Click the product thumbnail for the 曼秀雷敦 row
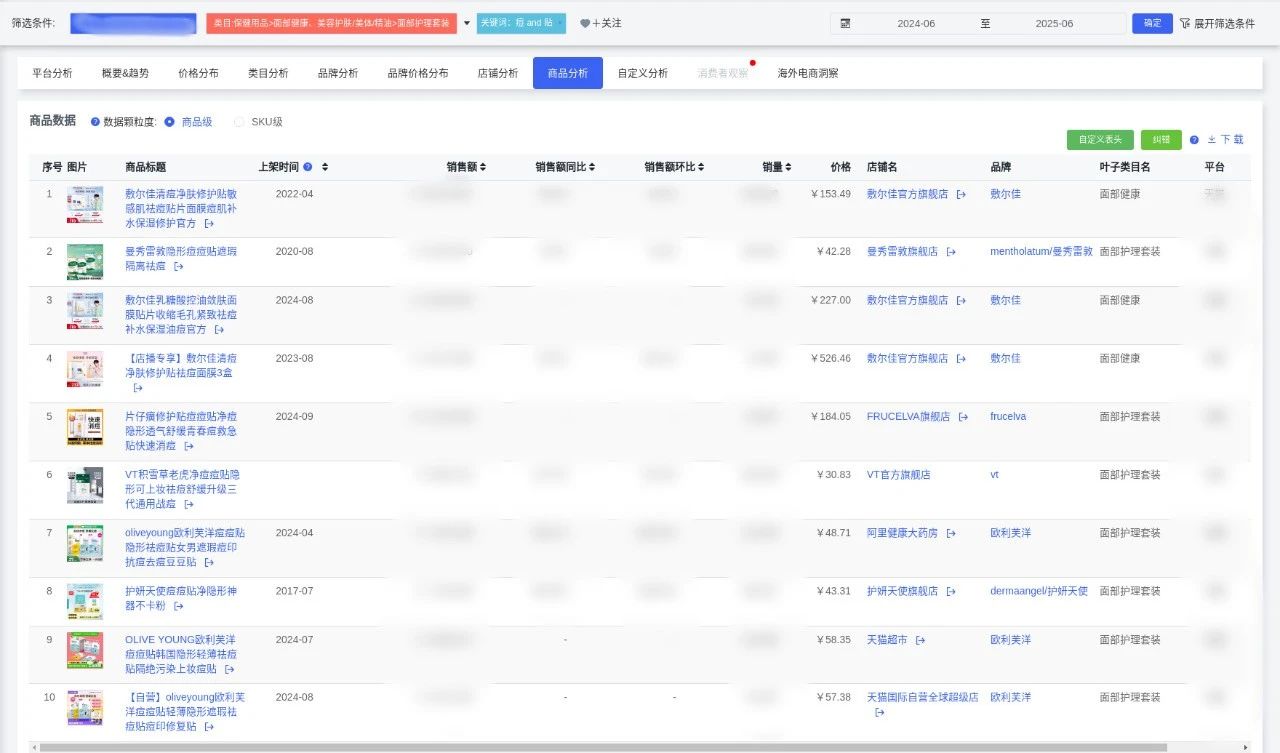 85,262
